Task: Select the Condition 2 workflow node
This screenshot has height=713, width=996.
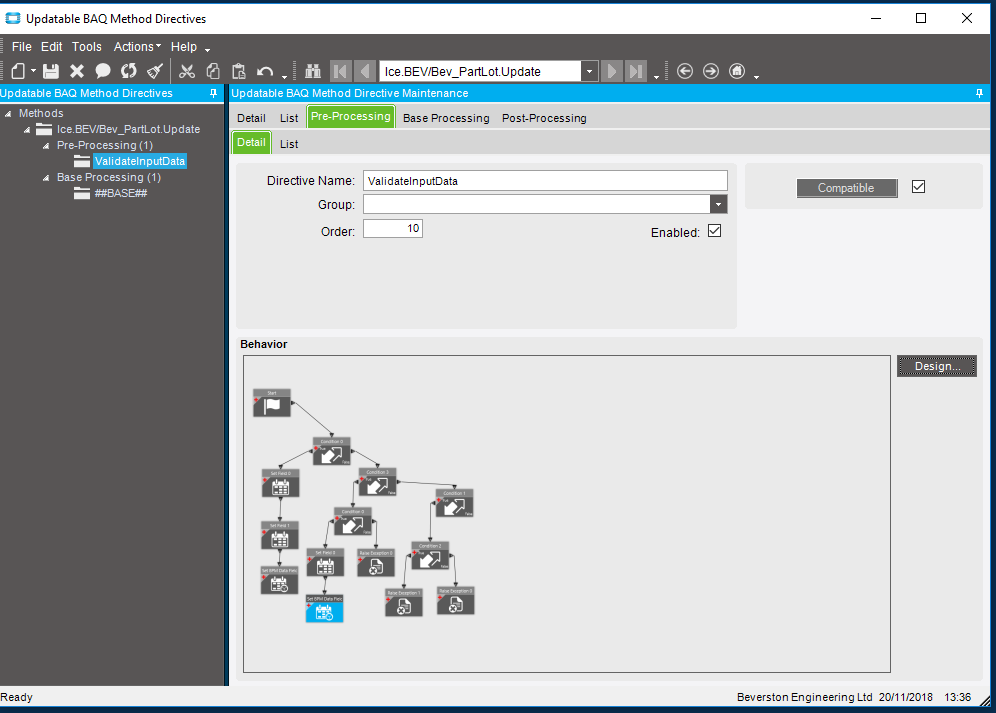Action: tap(430, 556)
